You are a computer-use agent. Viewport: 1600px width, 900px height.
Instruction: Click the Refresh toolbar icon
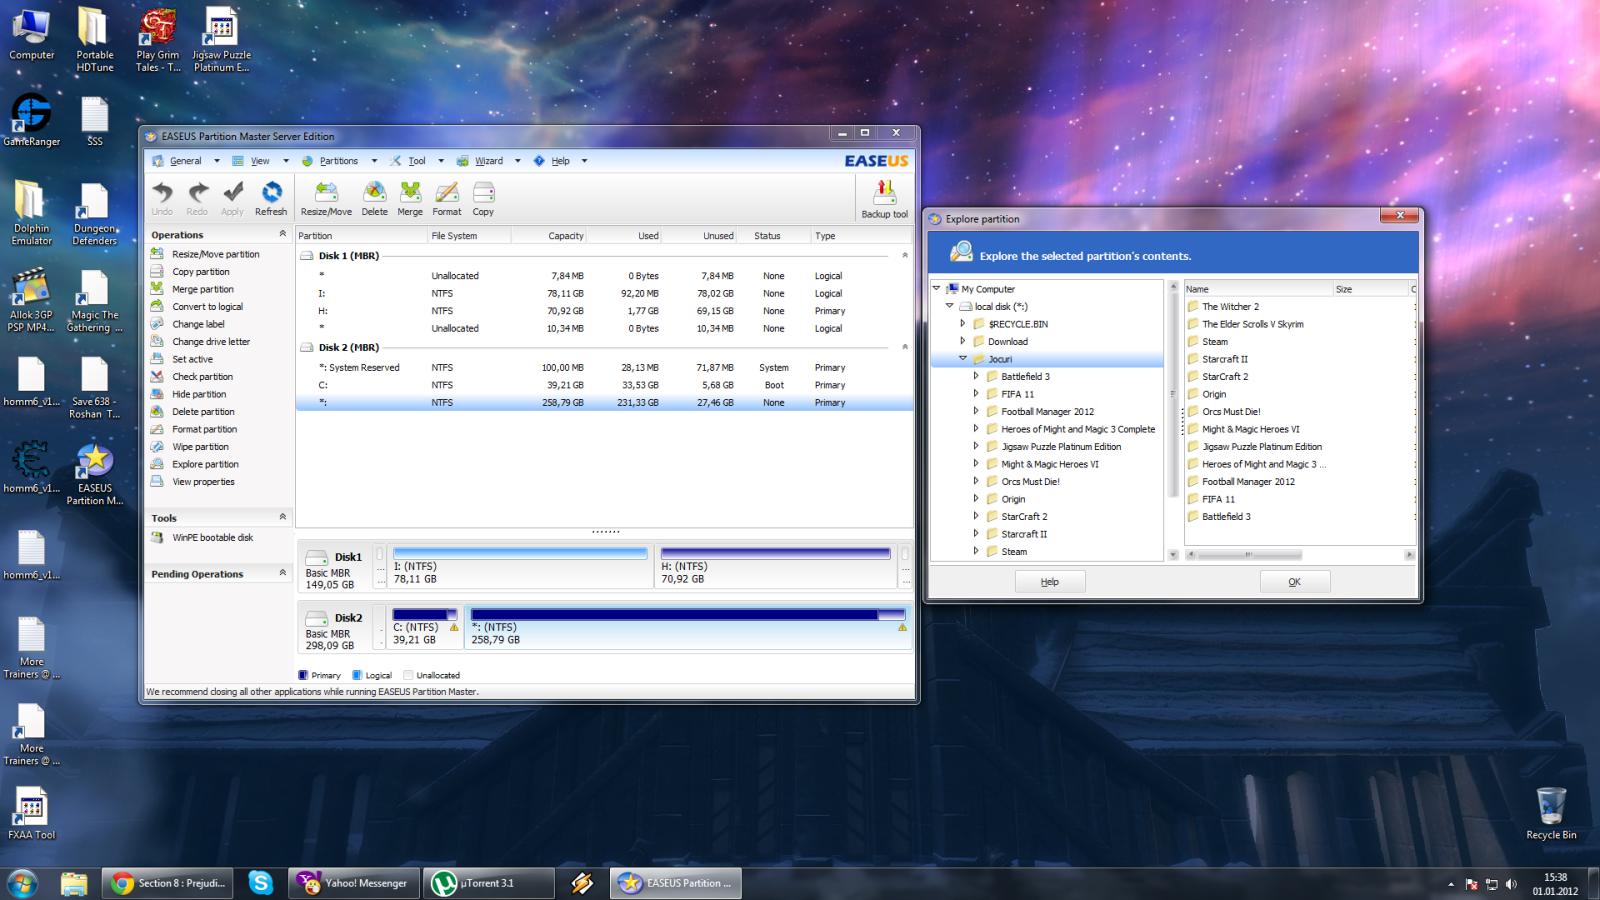(x=271, y=198)
